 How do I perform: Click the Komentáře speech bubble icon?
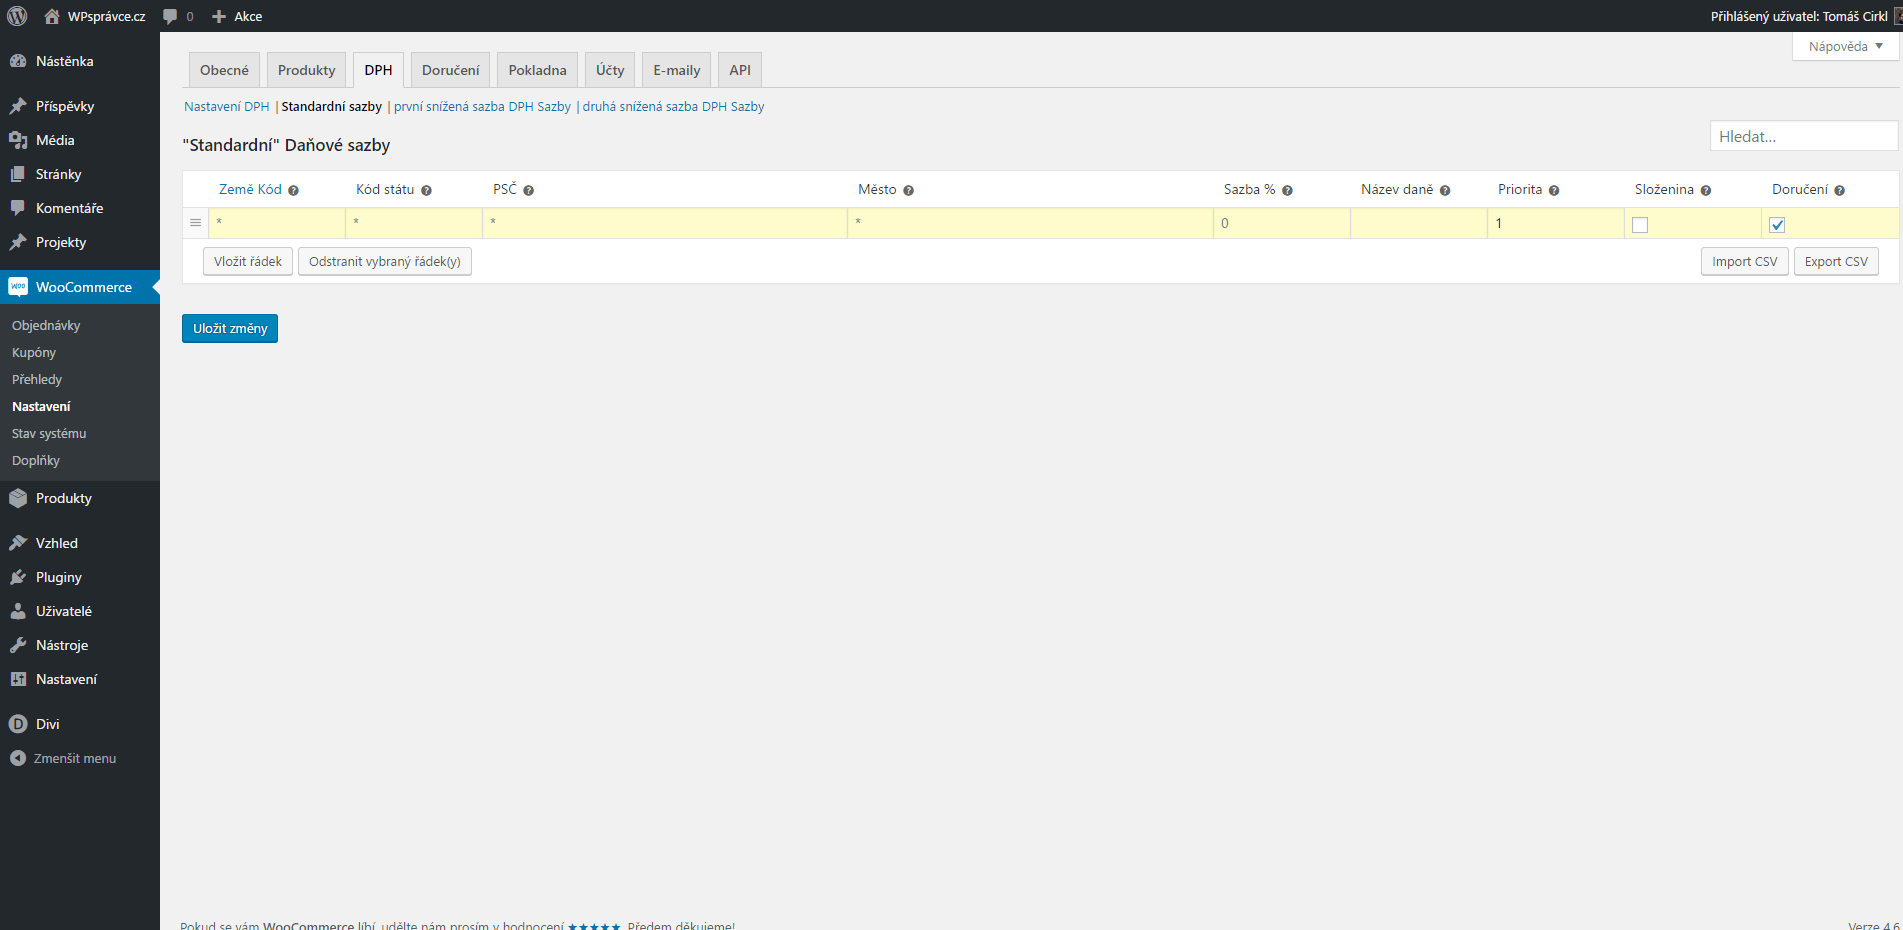coord(18,208)
